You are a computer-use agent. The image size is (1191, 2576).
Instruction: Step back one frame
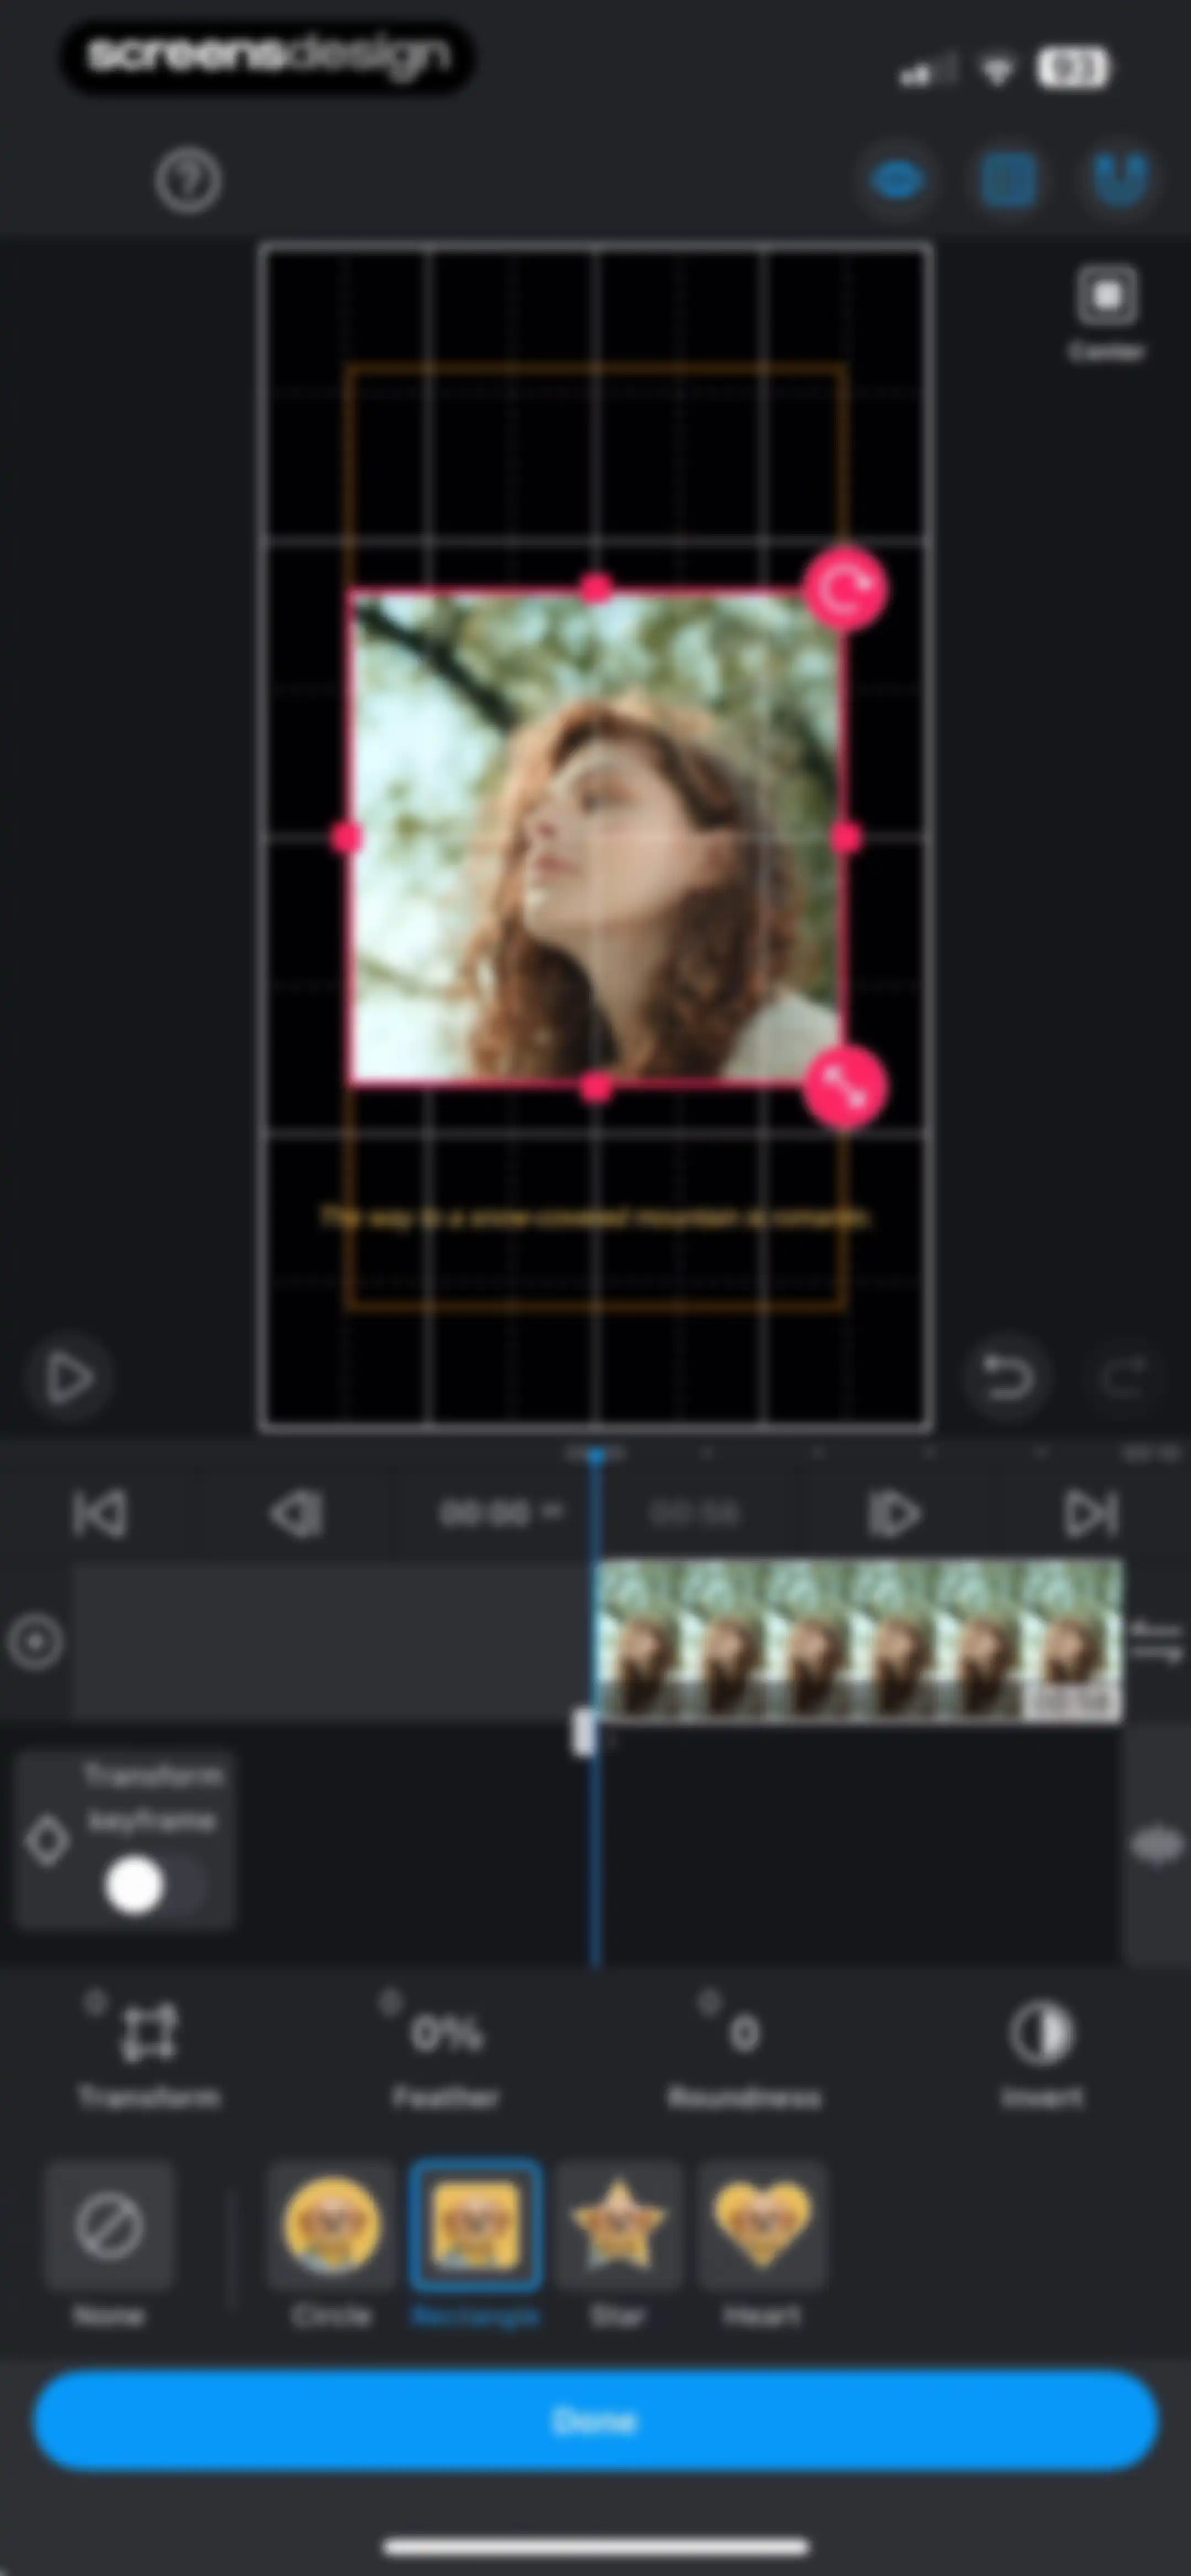tap(297, 1513)
